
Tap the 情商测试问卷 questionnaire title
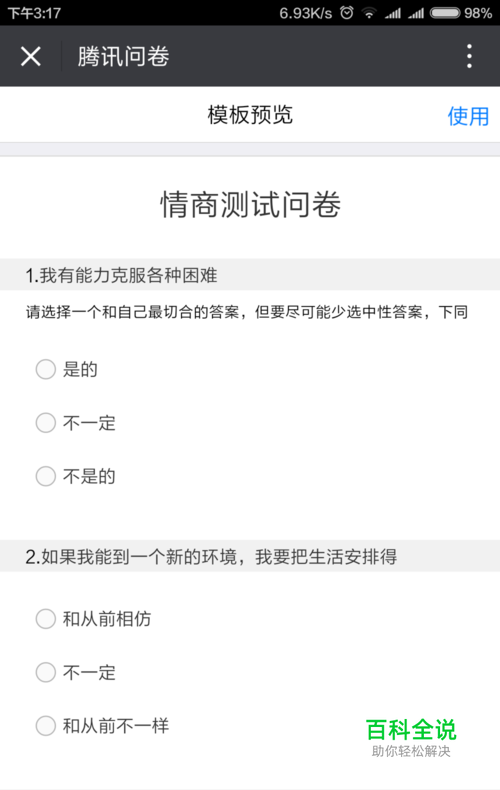point(250,205)
